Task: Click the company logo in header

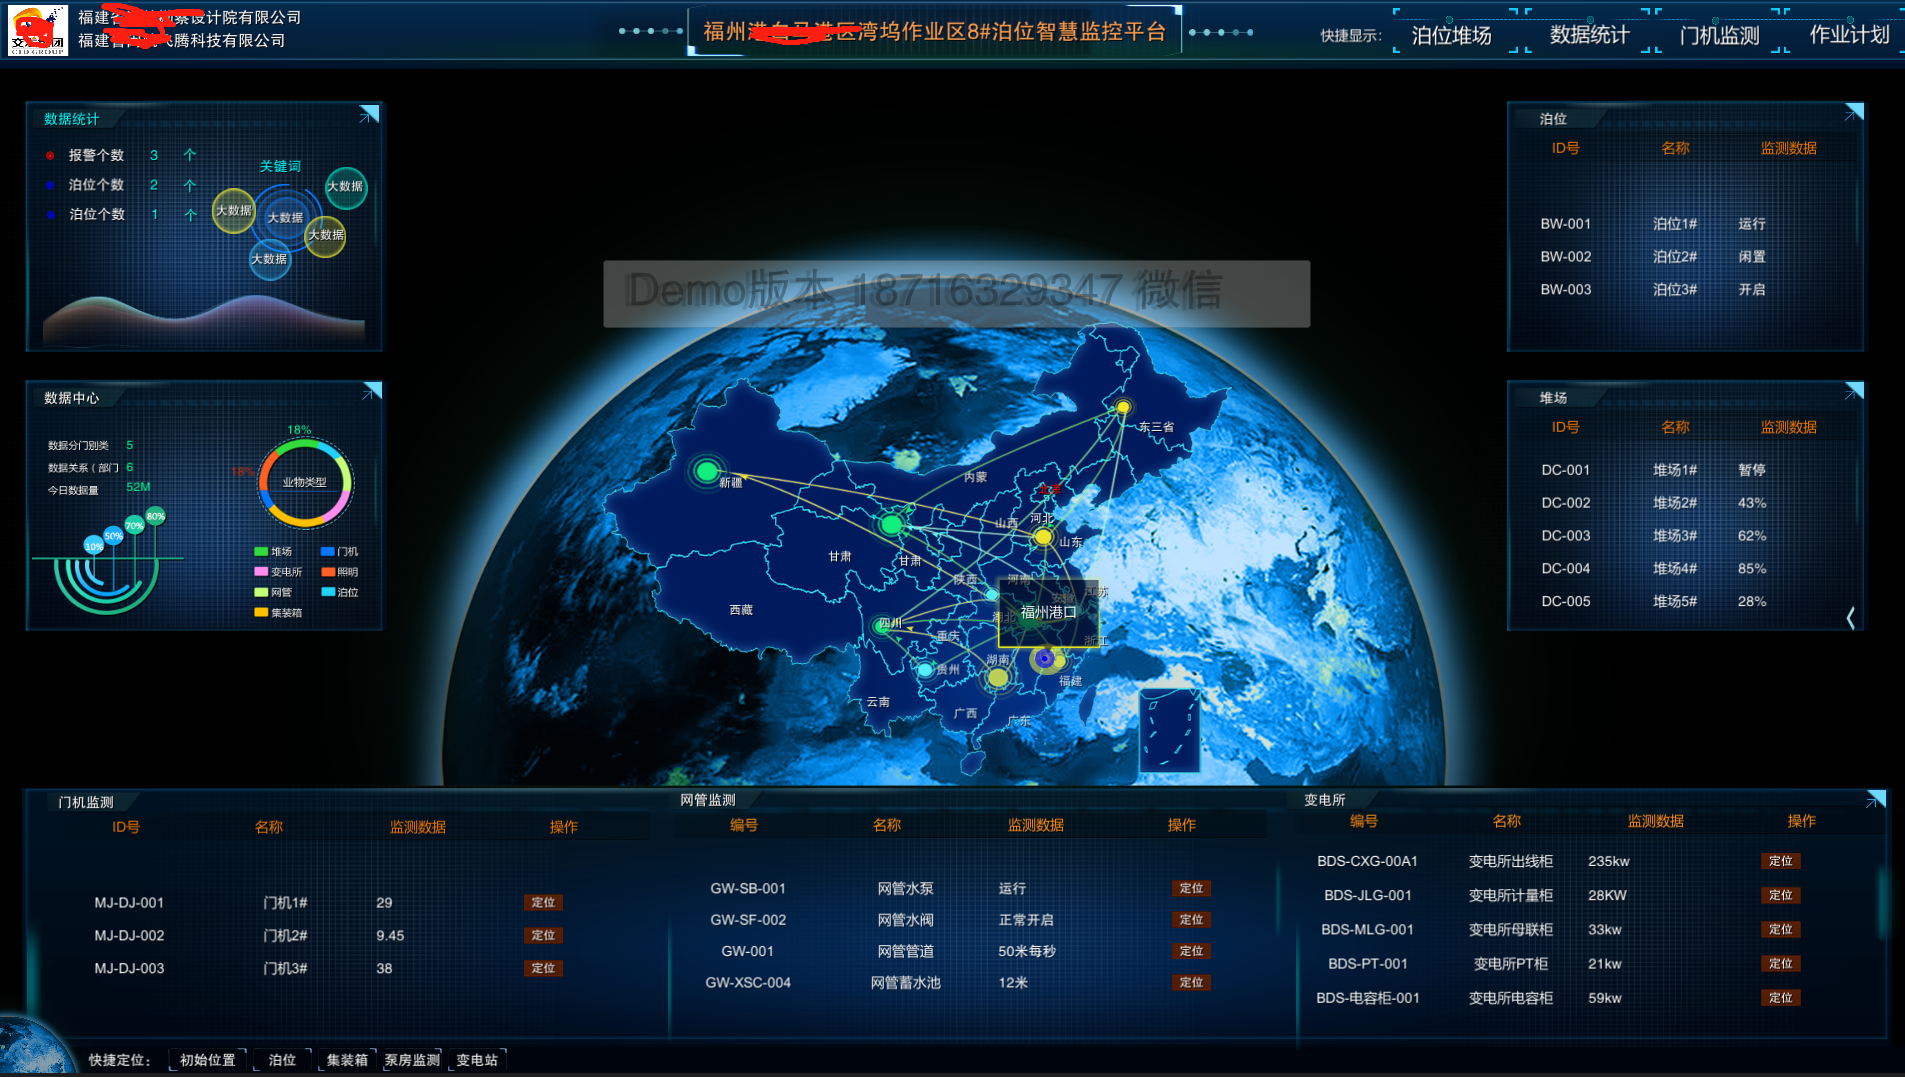Action: (38, 30)
